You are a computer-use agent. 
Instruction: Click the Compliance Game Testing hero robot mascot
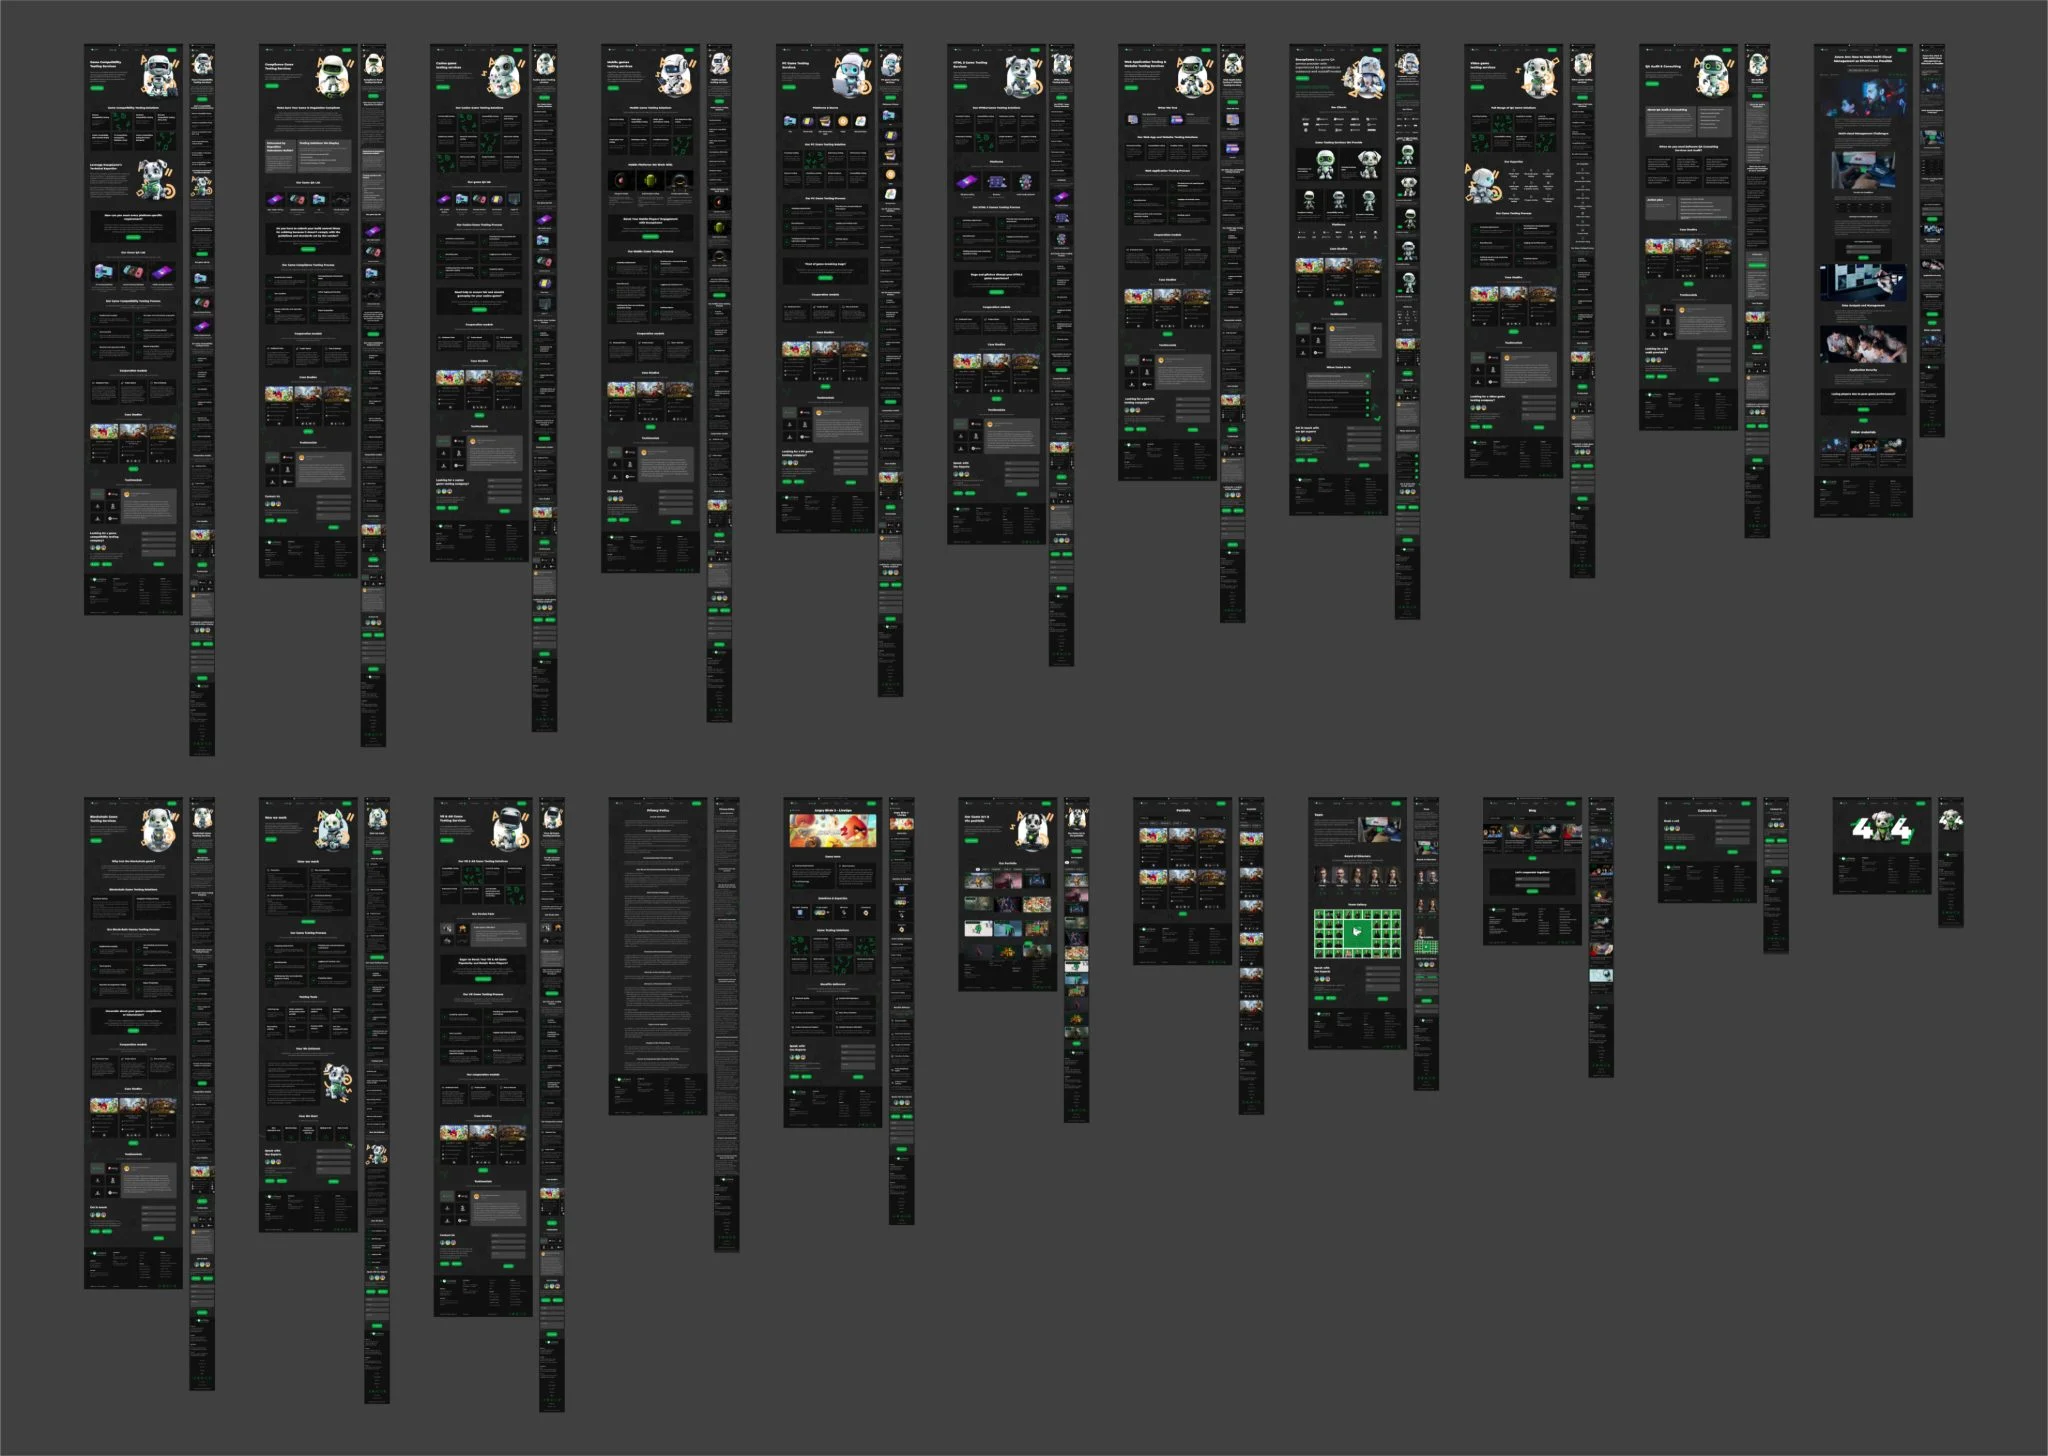[x=332, y=74]
